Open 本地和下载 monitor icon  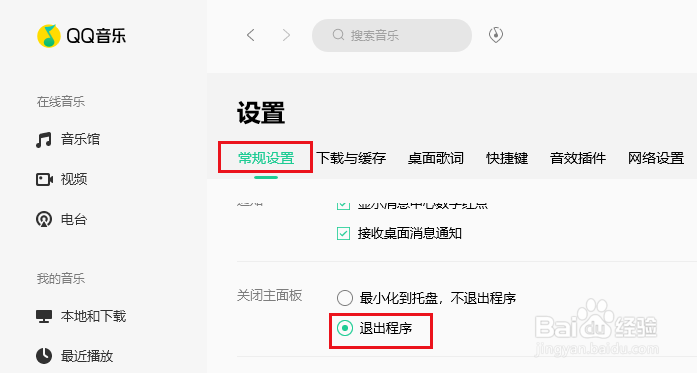tap(44, 316)
